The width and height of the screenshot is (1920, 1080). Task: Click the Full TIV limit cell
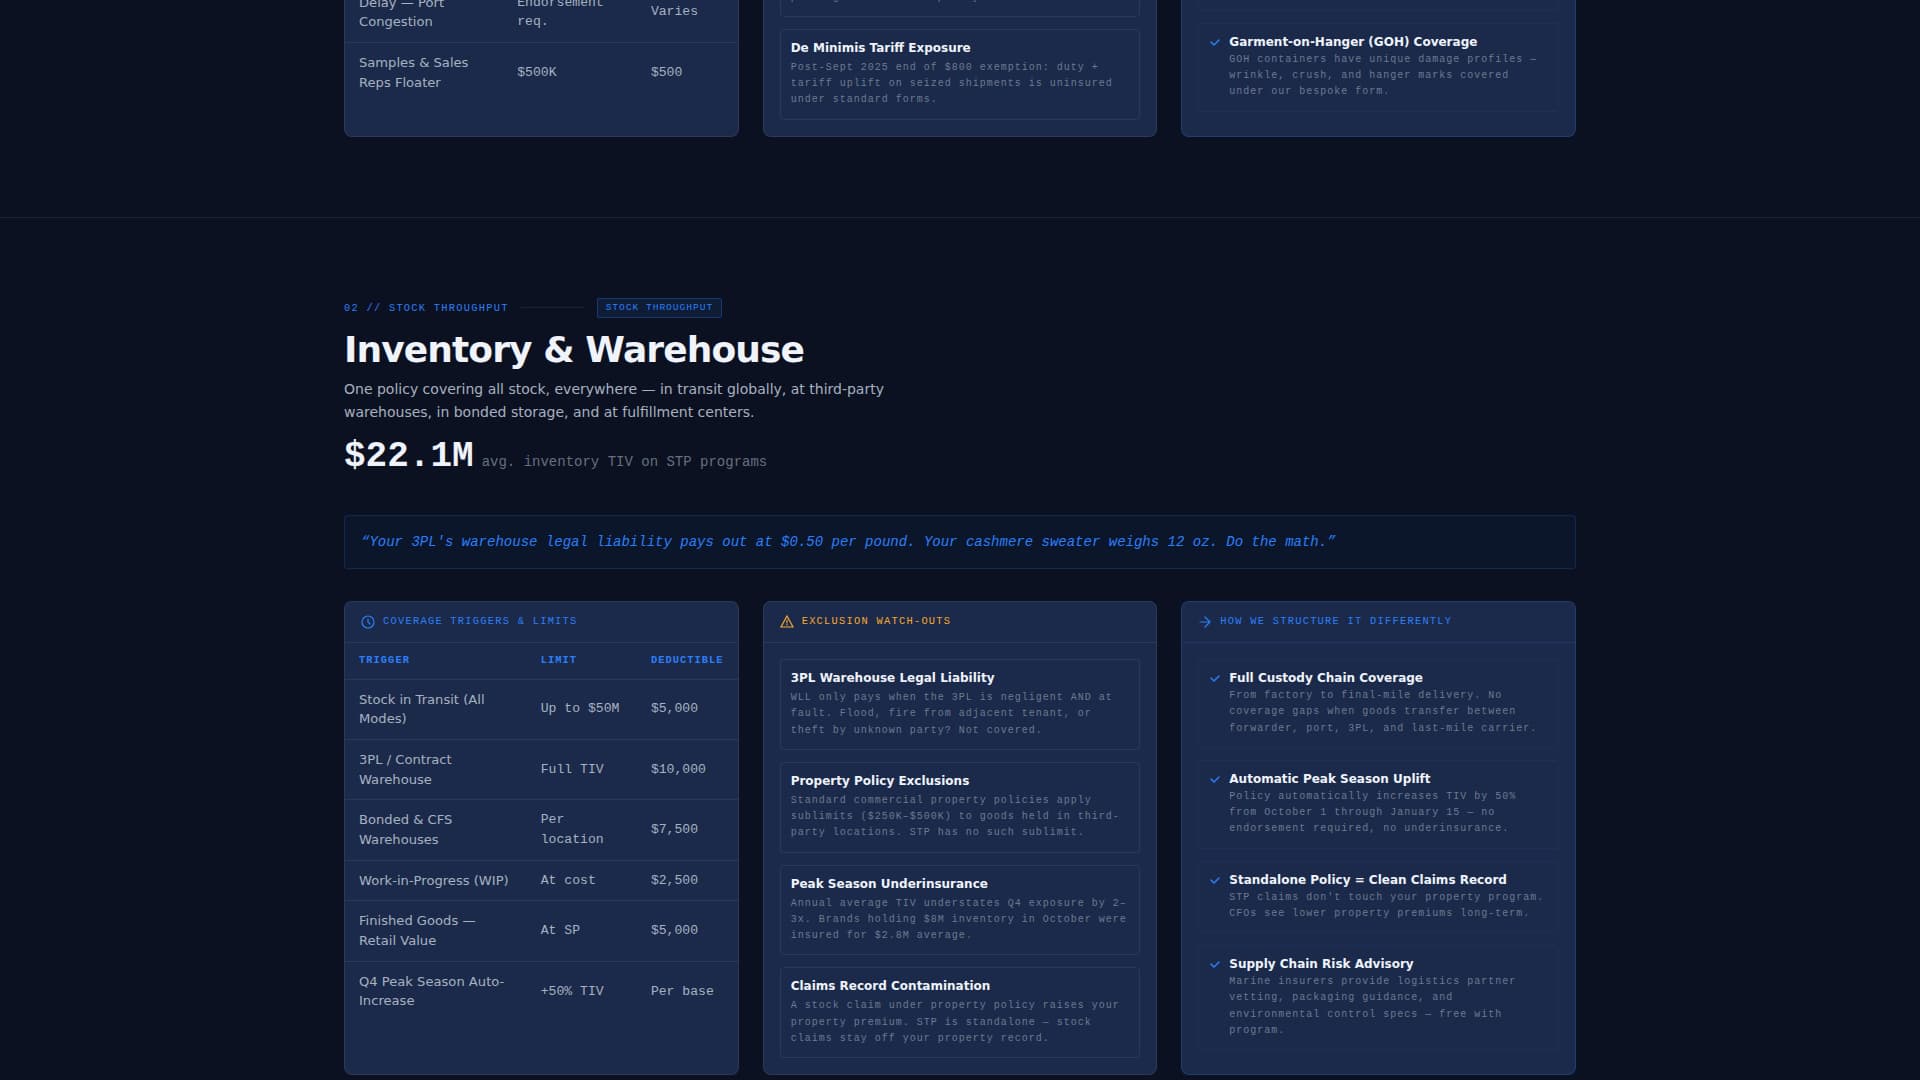[572, 769]
